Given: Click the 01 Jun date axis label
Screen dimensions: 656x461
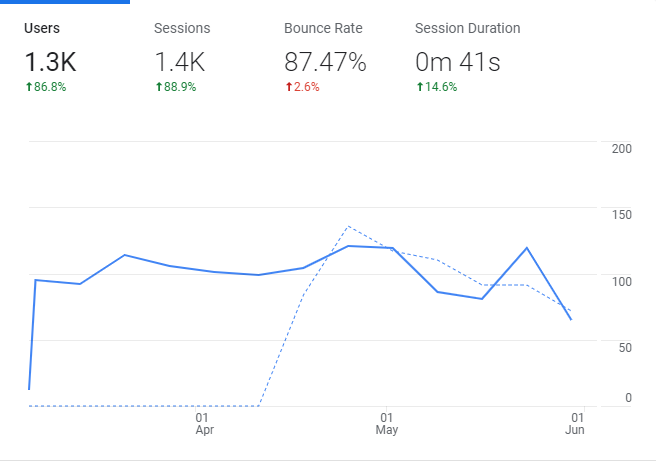Looking at the screenshot, I should point(575,423).
